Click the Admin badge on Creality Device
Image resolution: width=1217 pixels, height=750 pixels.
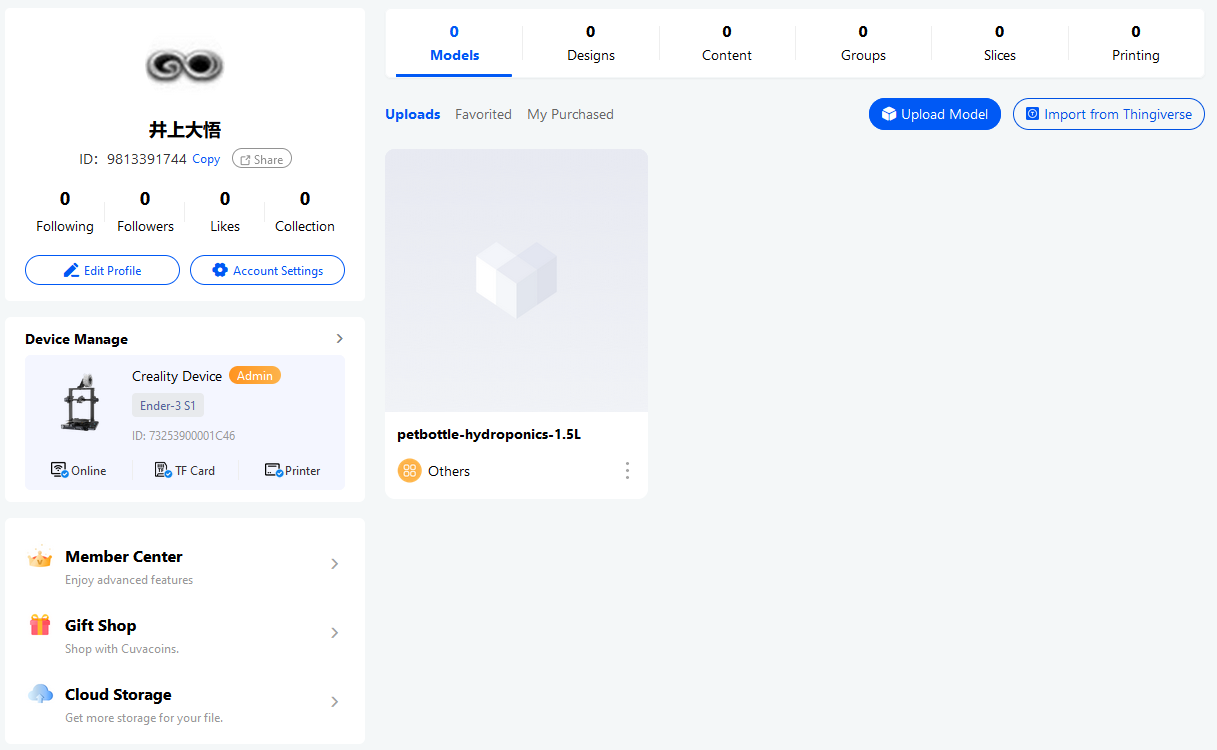coord(255,375)
